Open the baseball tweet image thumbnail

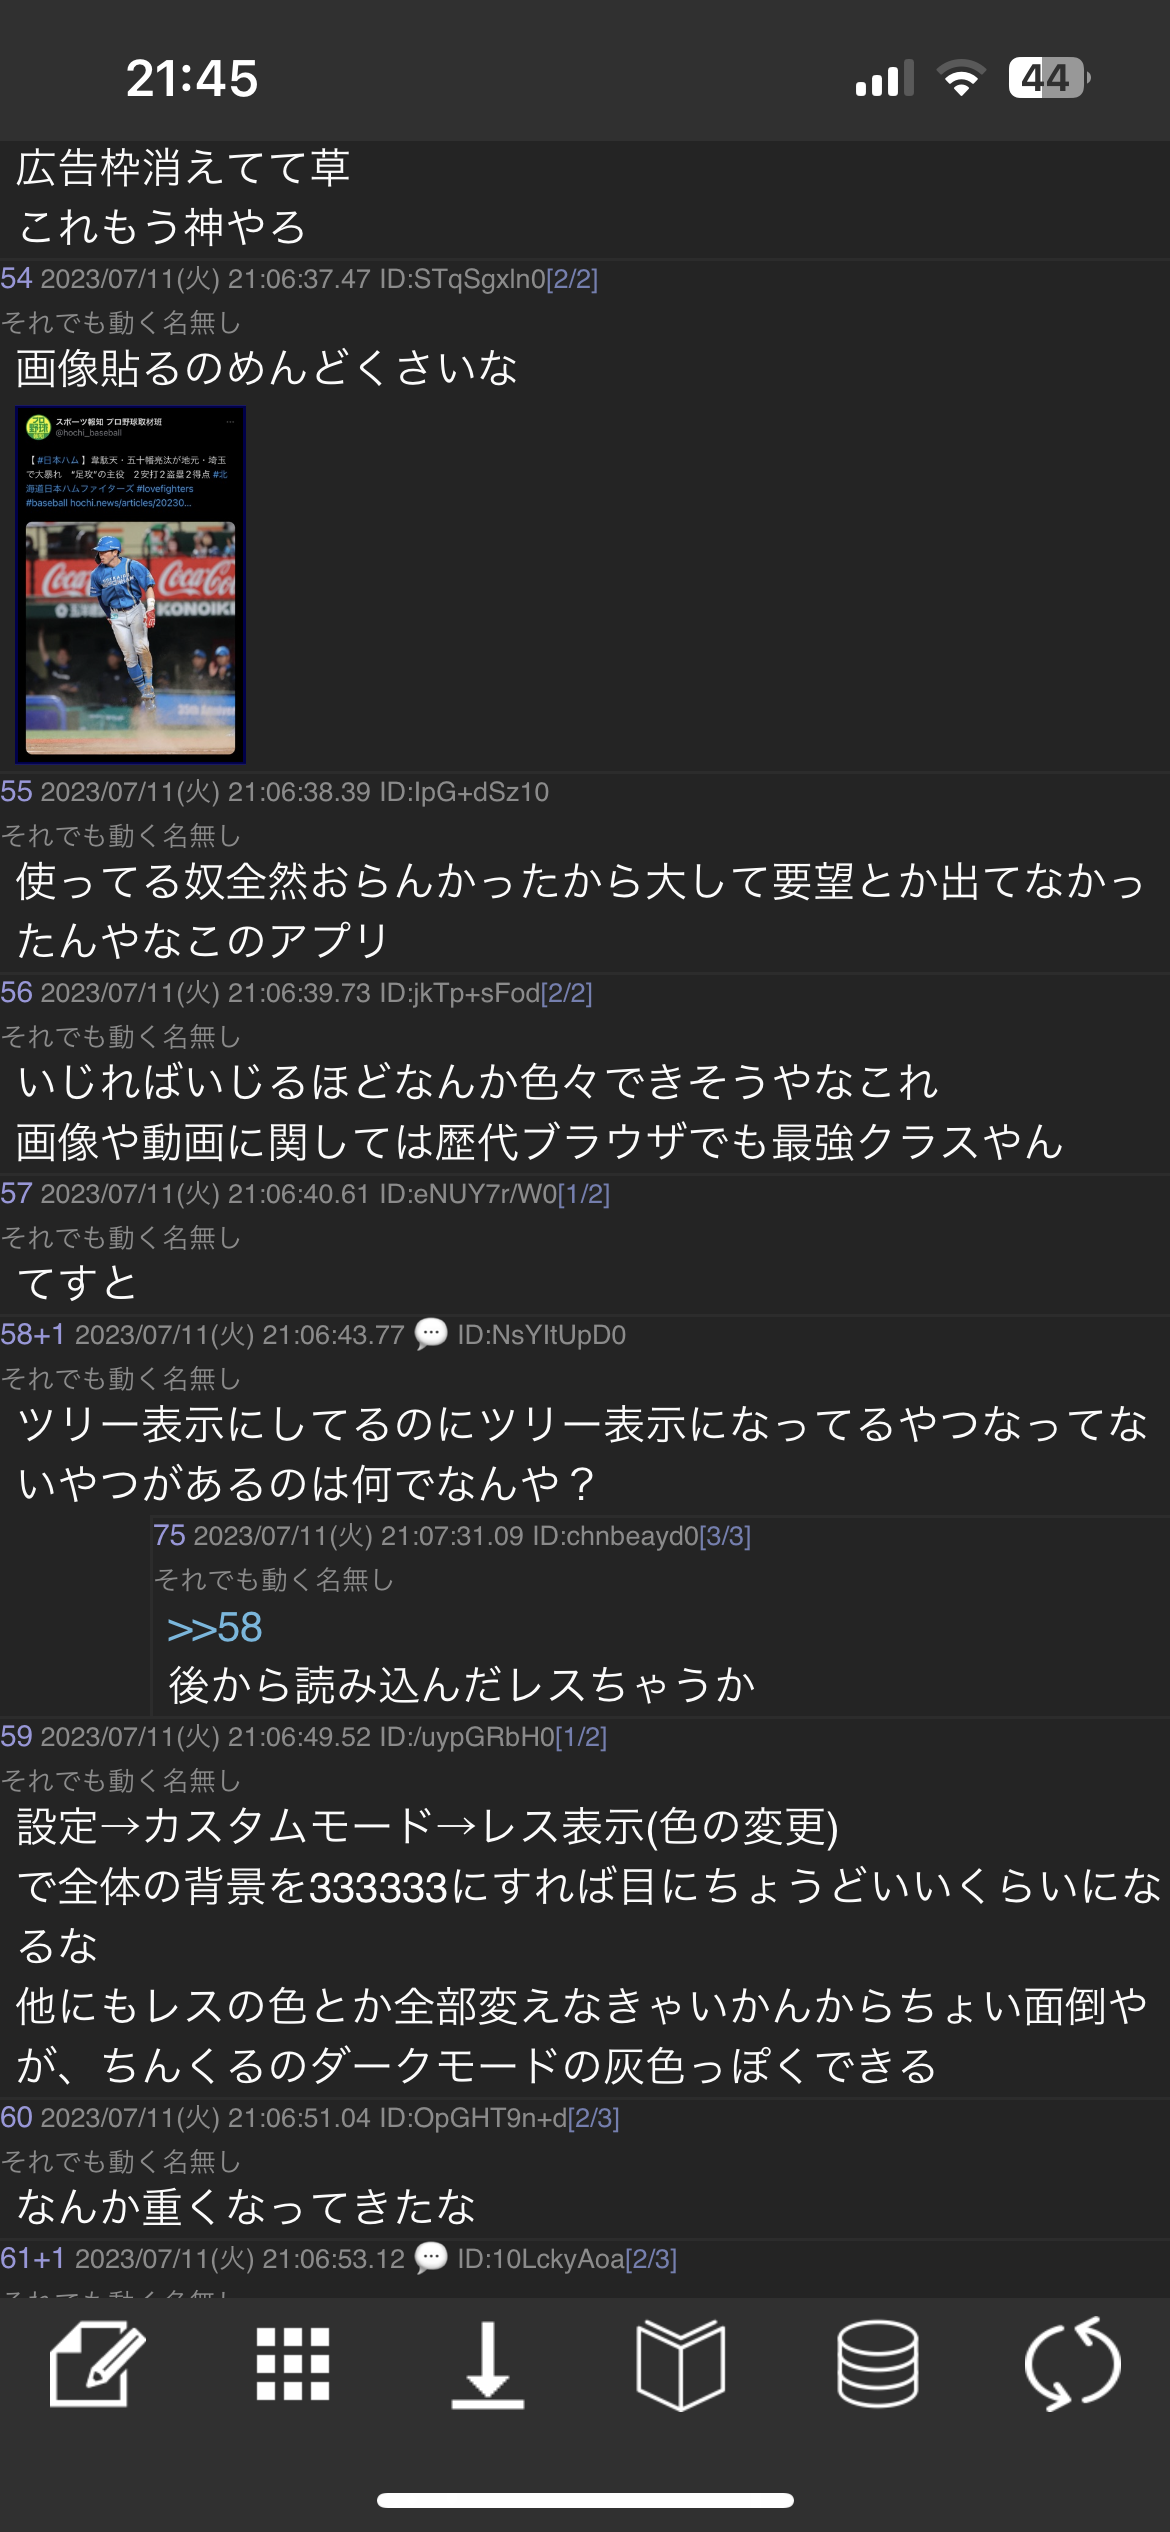(x=130, y=585)
